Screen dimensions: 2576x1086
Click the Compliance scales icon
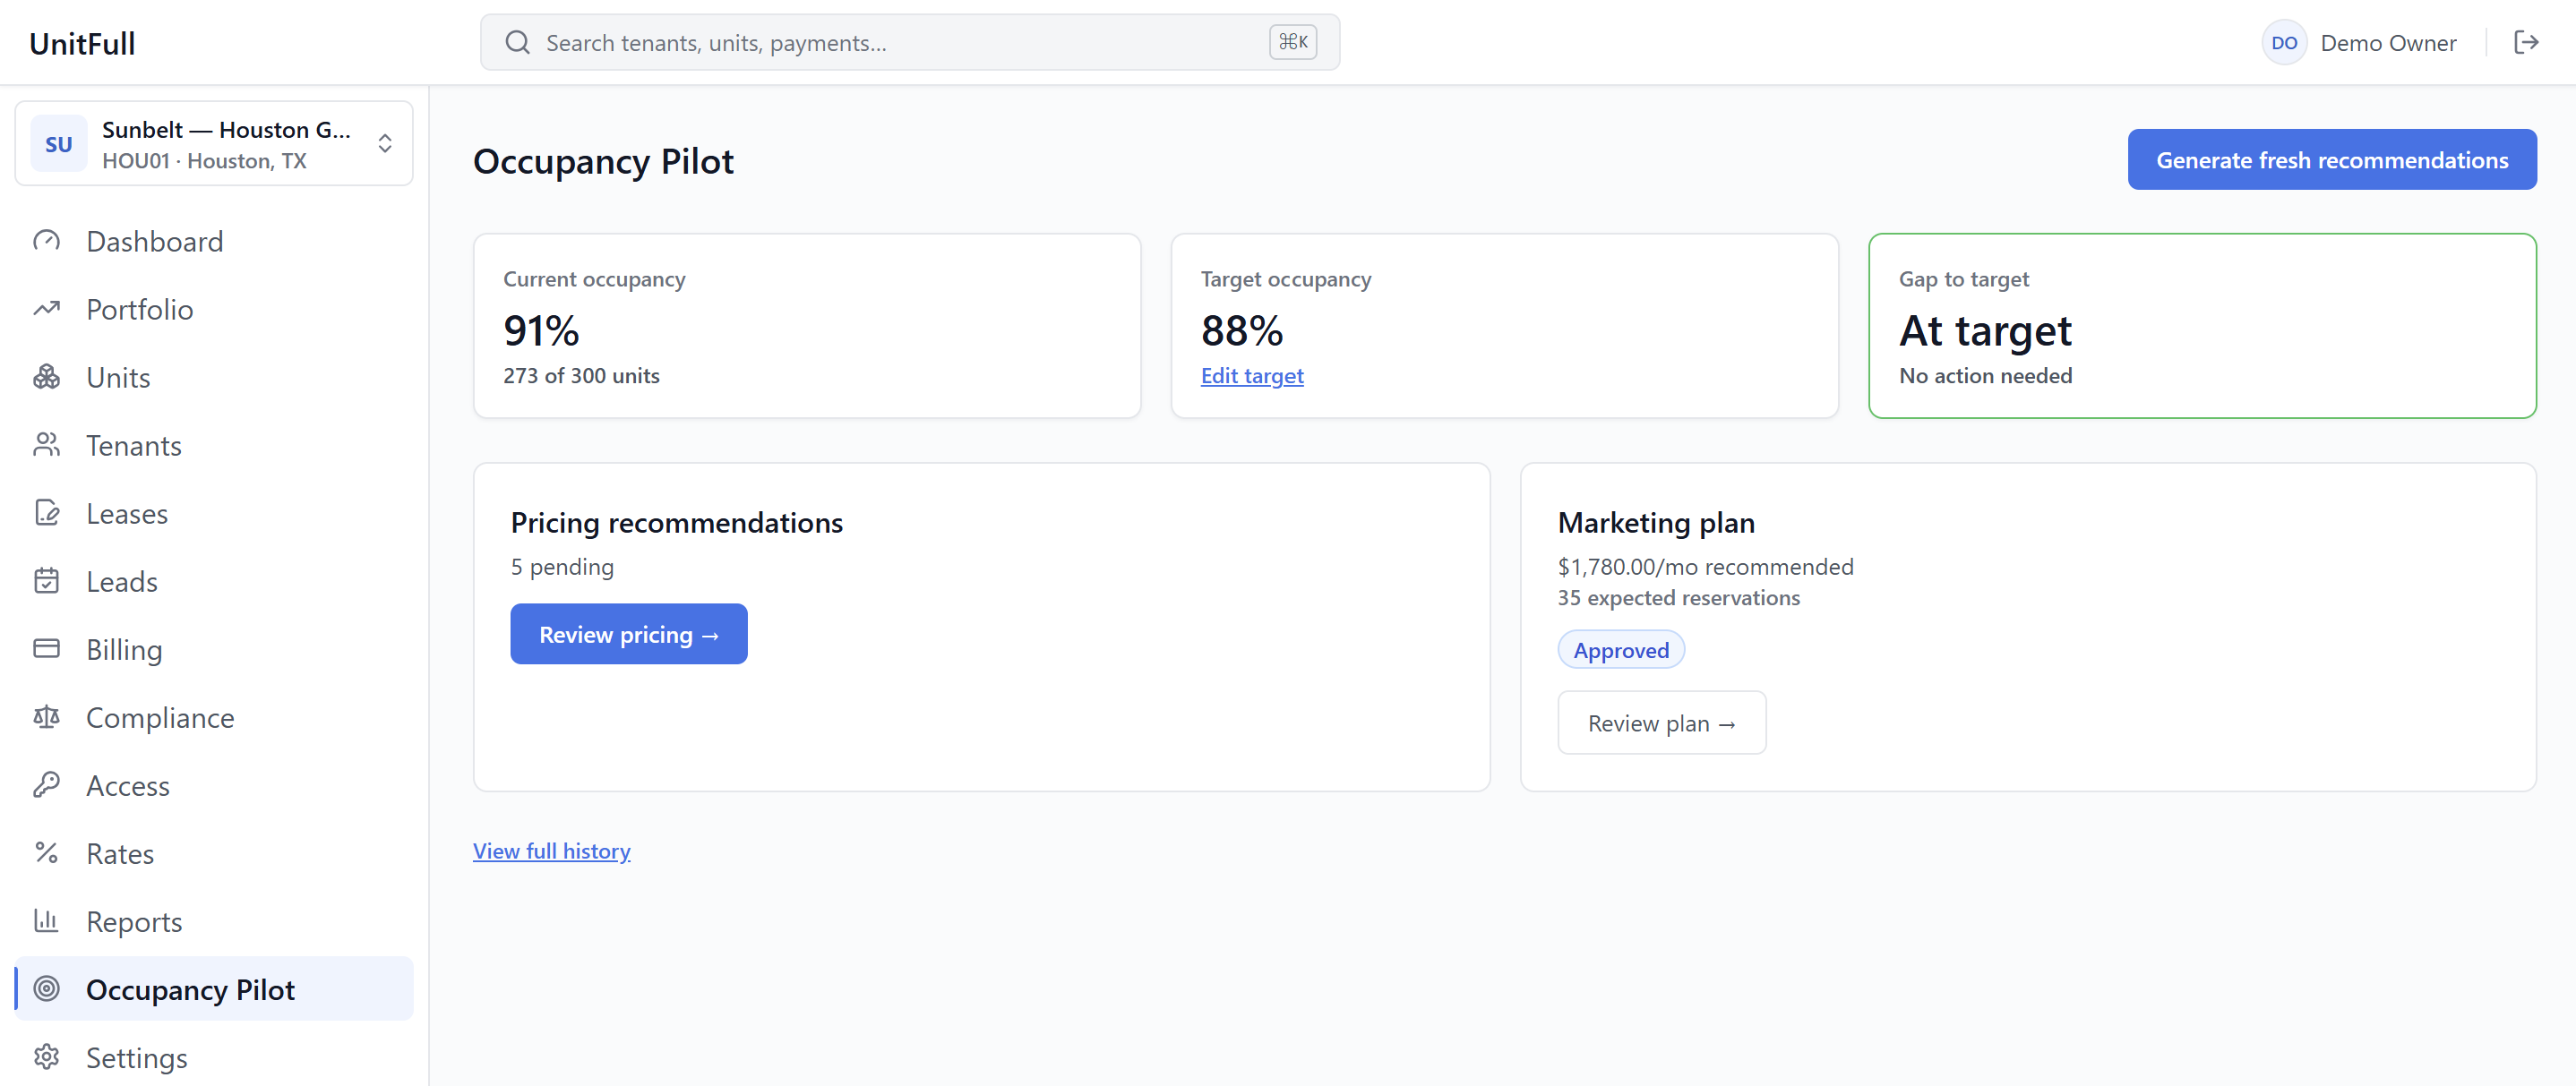coord(47,717)
